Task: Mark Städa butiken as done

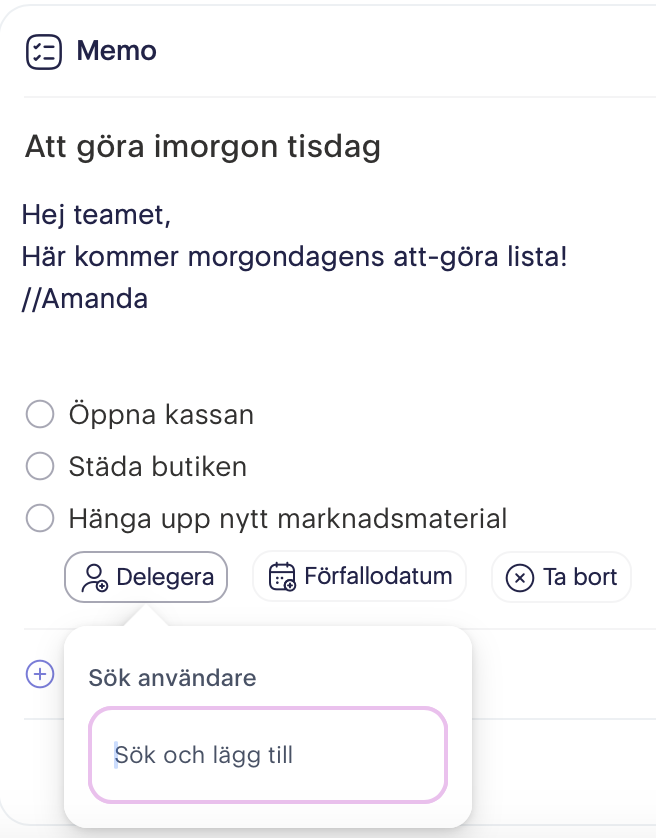Action: [40, 465]
